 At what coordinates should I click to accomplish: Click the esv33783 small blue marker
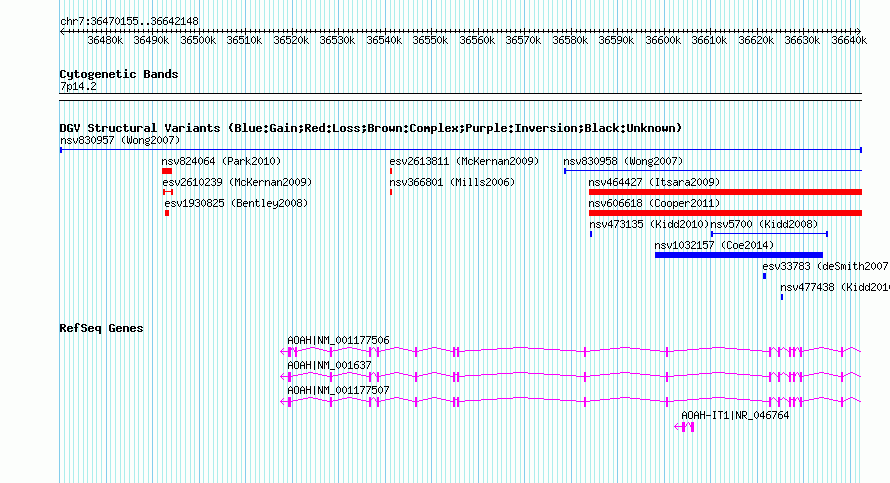click(765, 276)
